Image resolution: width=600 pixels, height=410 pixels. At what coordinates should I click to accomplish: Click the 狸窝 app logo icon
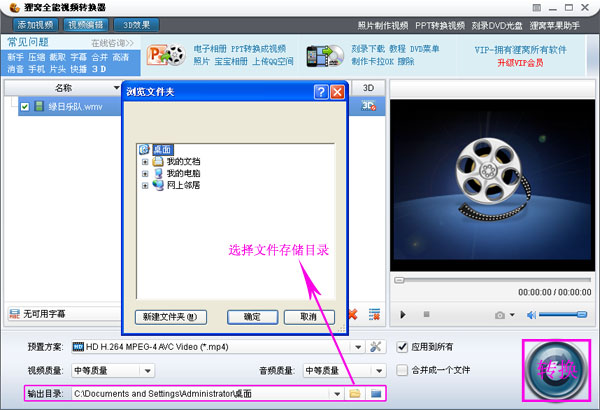click(14, 8)
